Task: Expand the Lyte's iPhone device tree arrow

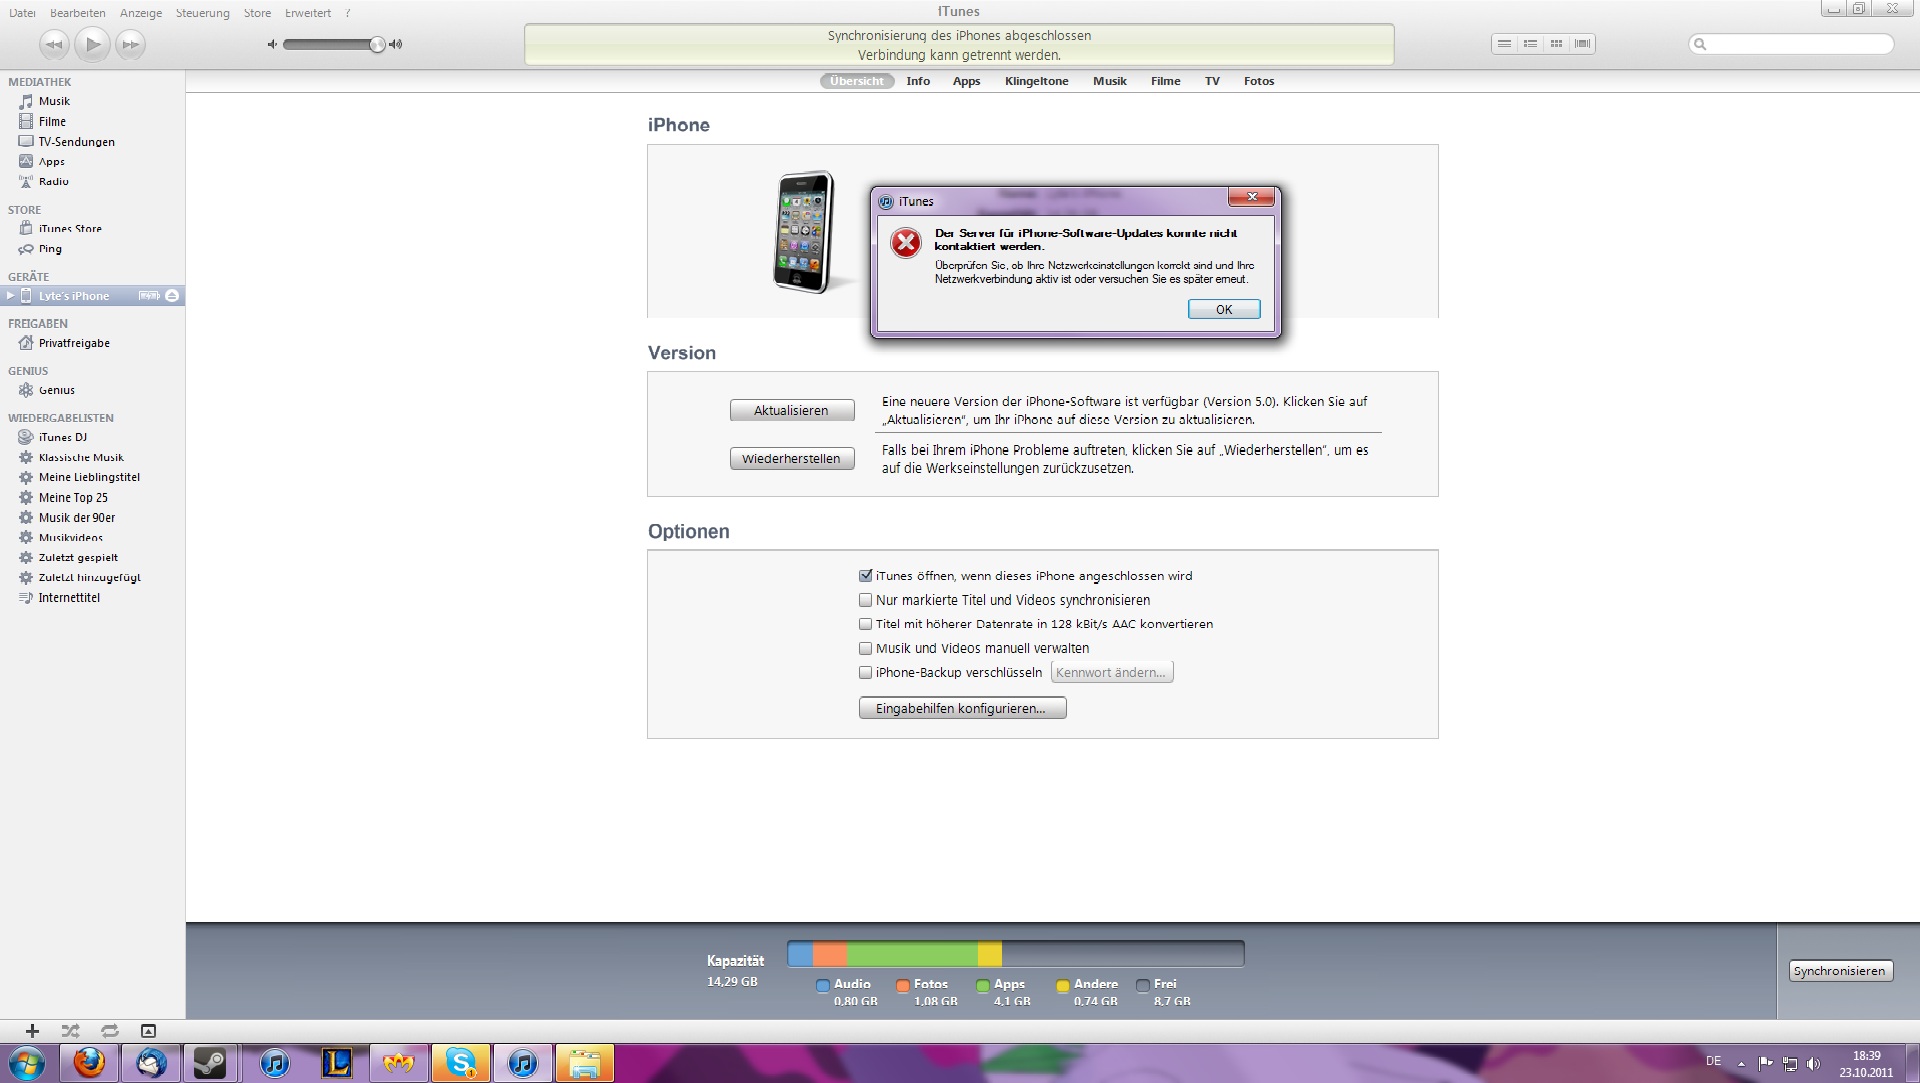Action: (x=10, y=296)
